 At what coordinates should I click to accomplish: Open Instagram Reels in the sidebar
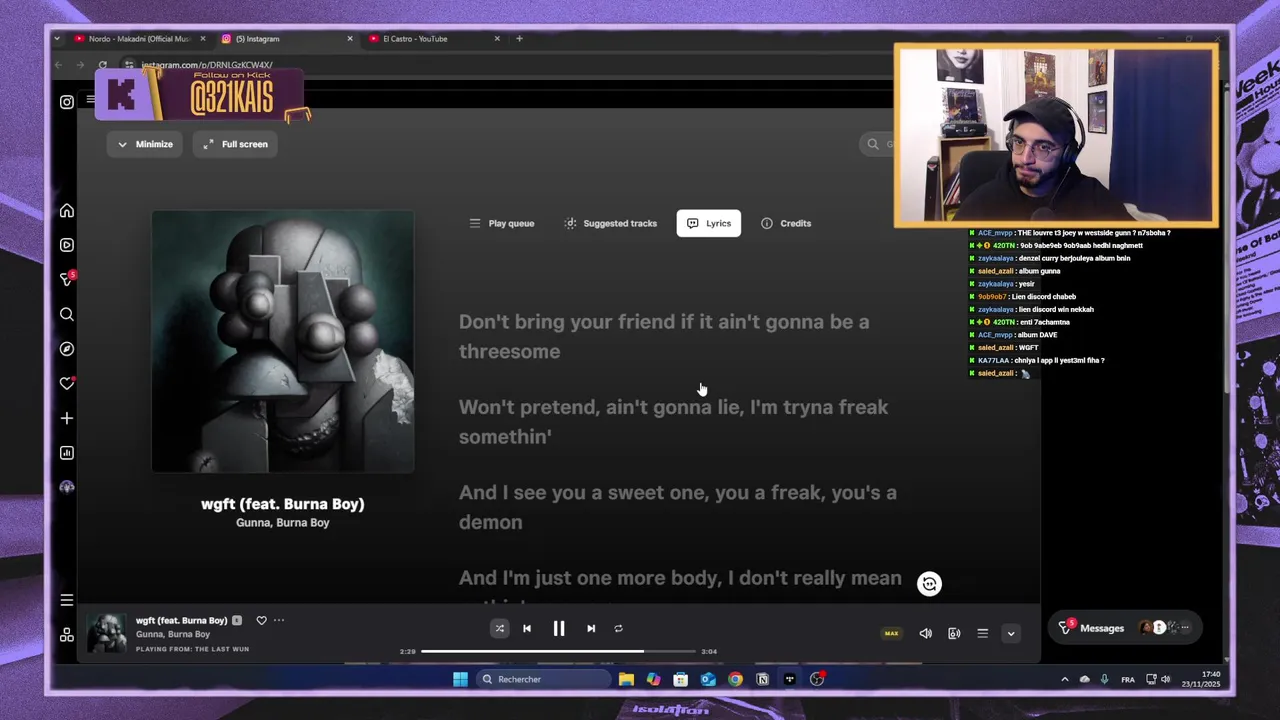point(67,245)
